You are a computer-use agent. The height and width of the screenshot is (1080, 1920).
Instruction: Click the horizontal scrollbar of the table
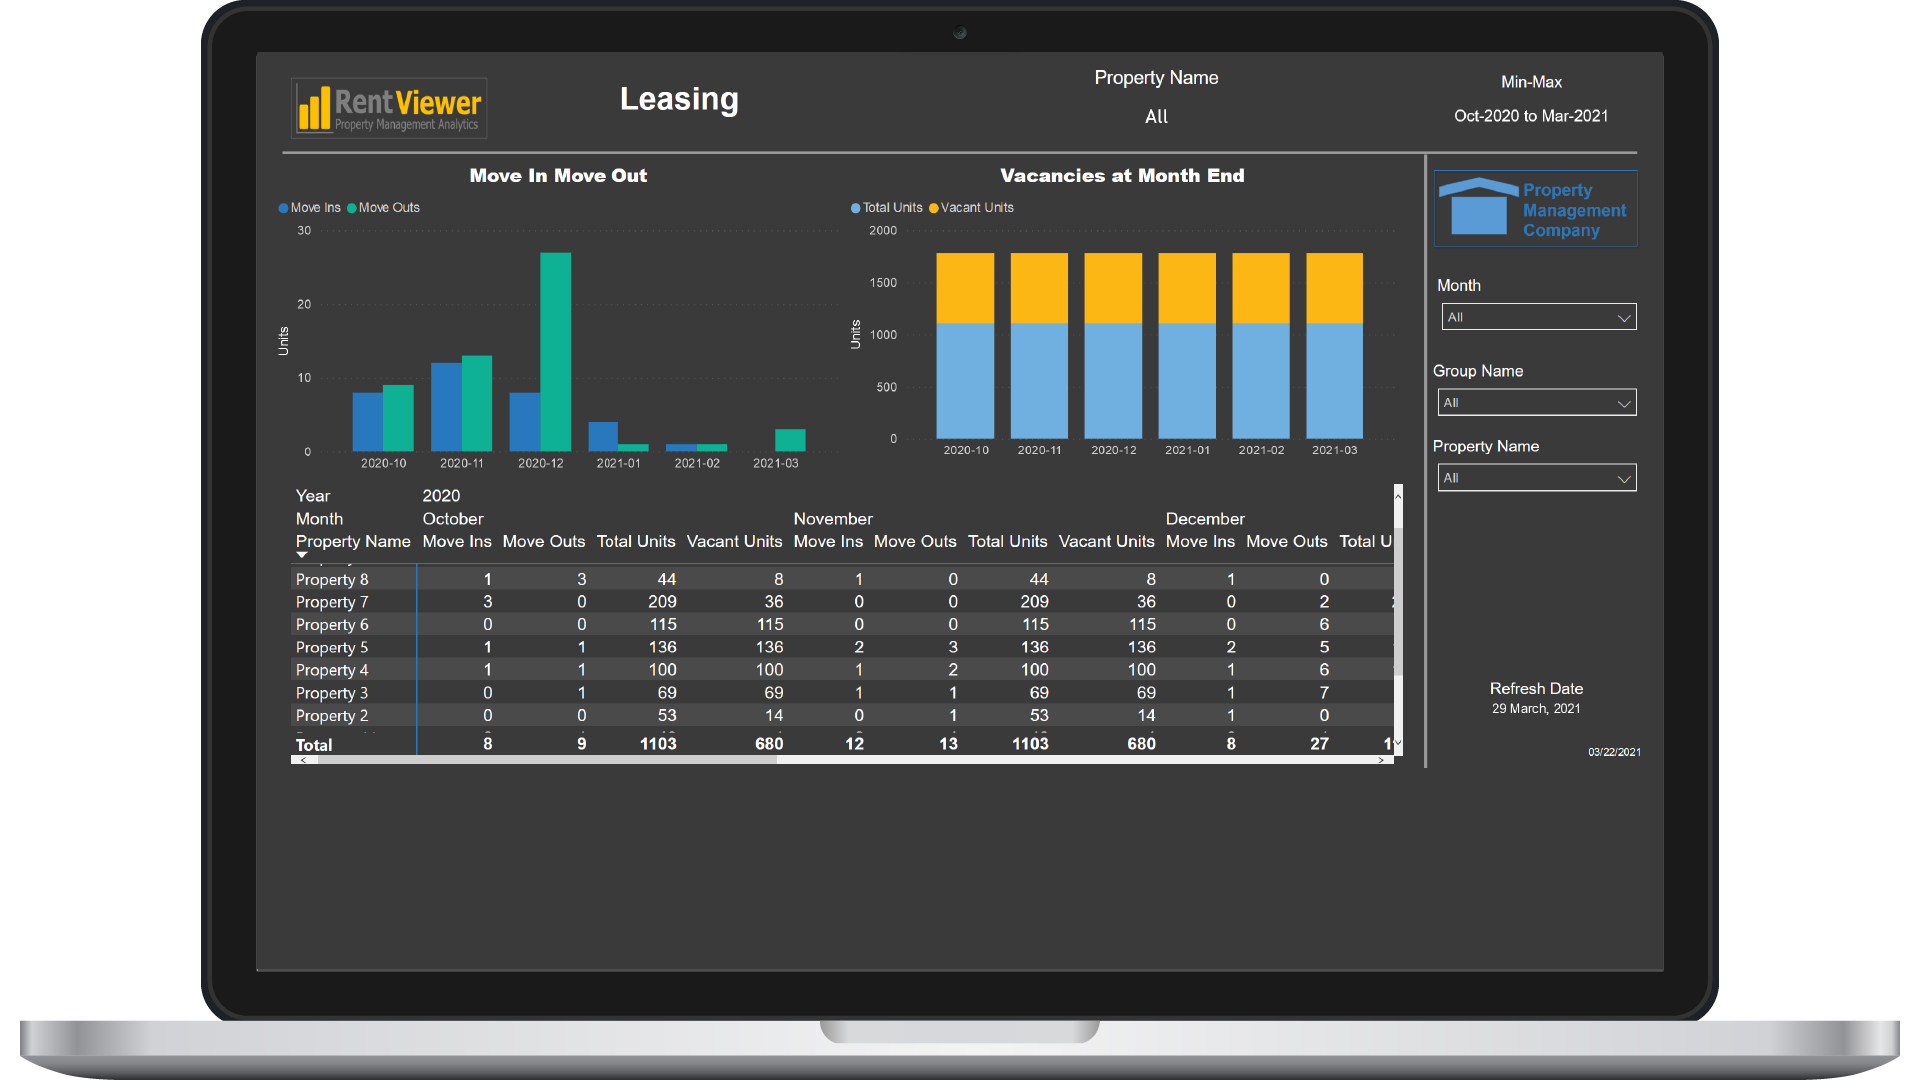tap(546, 761)
